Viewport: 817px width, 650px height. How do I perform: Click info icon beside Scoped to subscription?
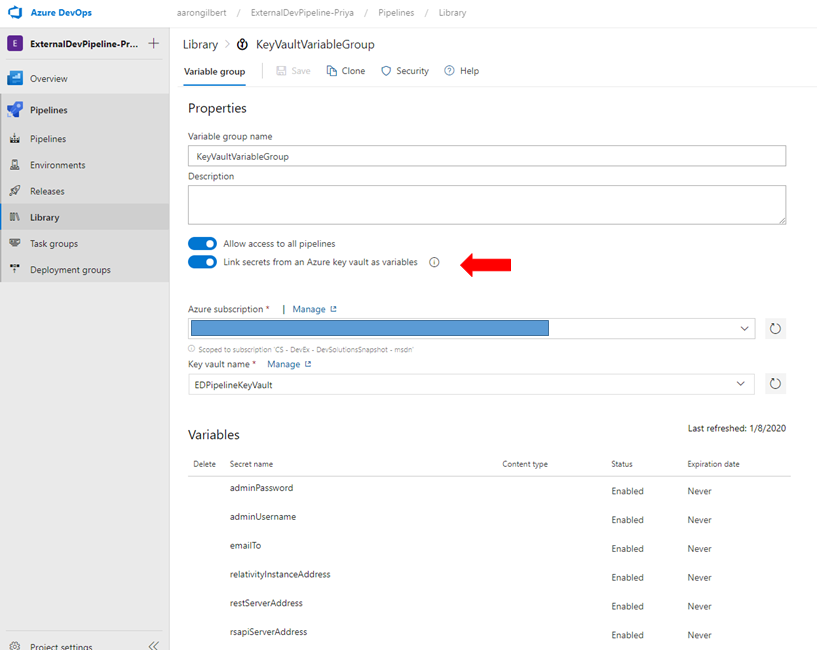click(191, 349)
